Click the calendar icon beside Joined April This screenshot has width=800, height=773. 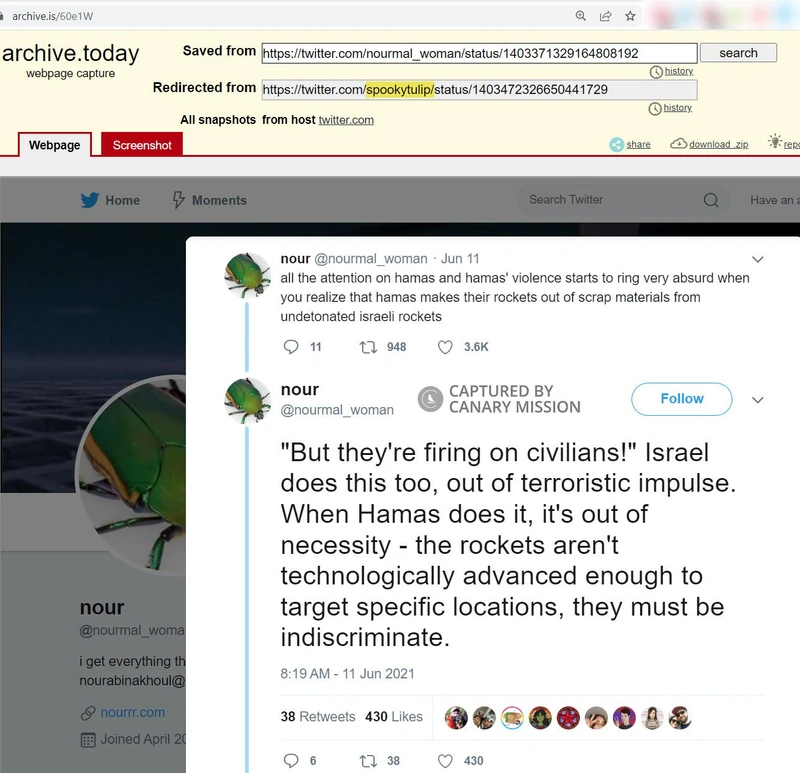[x=88, y=740]
